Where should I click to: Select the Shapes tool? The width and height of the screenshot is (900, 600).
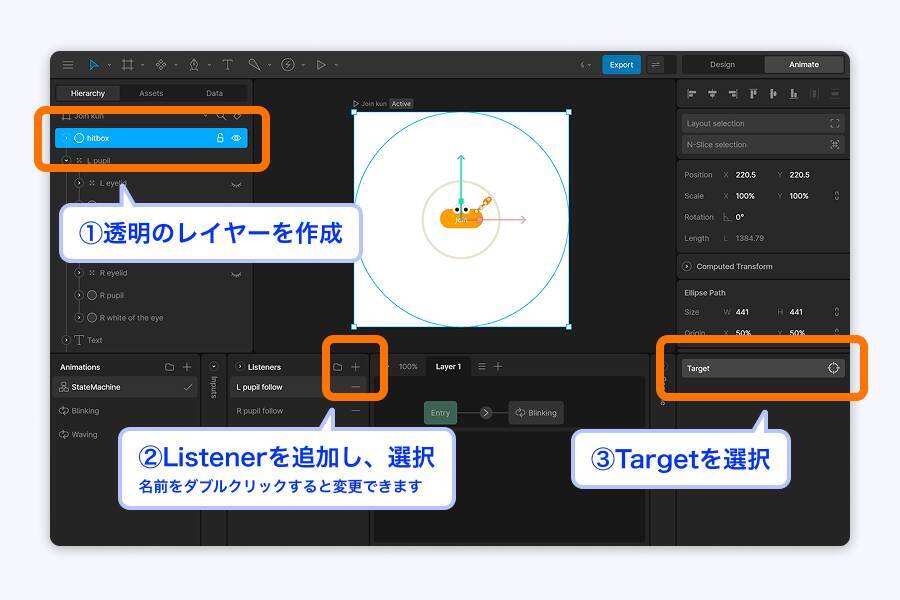pyautogui.click(x=161, y=64)
